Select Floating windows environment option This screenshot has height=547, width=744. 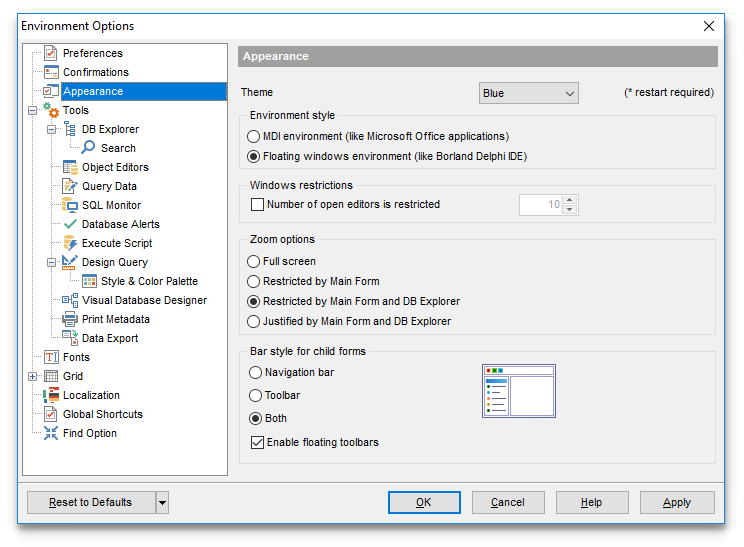[253, 157]
